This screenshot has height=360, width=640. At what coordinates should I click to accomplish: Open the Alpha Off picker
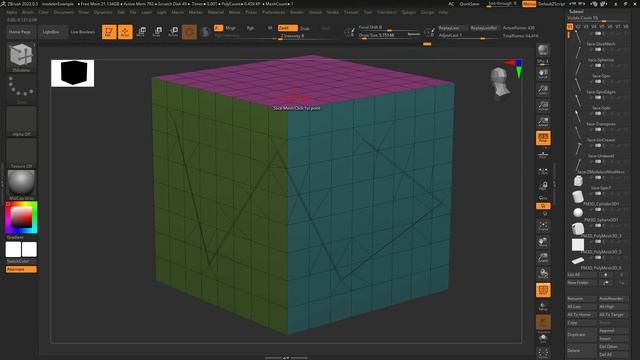21,122
